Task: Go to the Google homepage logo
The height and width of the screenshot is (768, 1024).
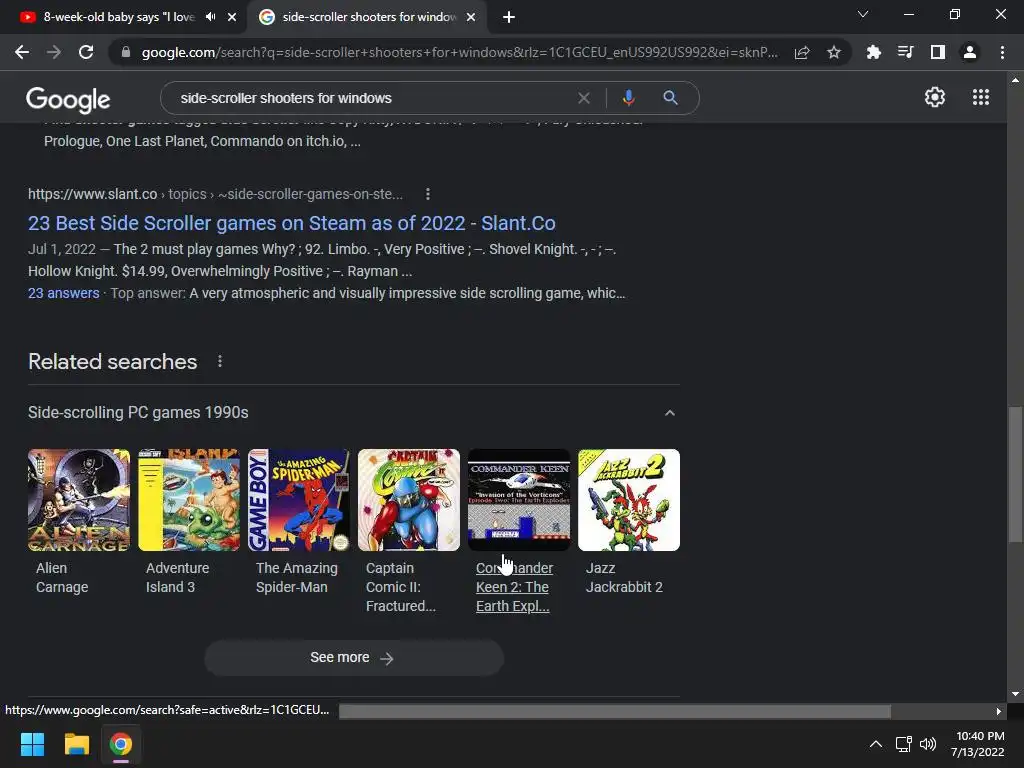Action: (x=68, y=99)
